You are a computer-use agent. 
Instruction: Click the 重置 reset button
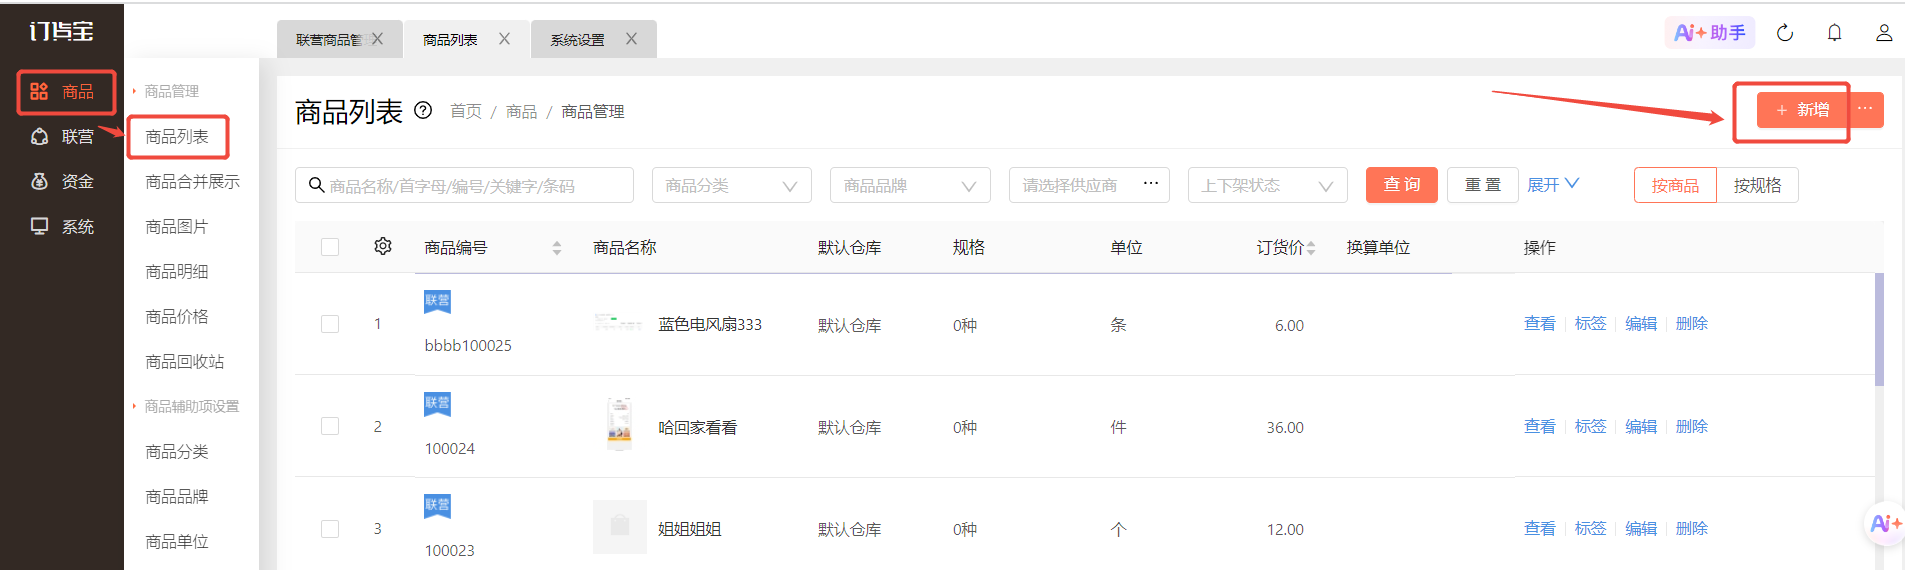[1483, 185]
